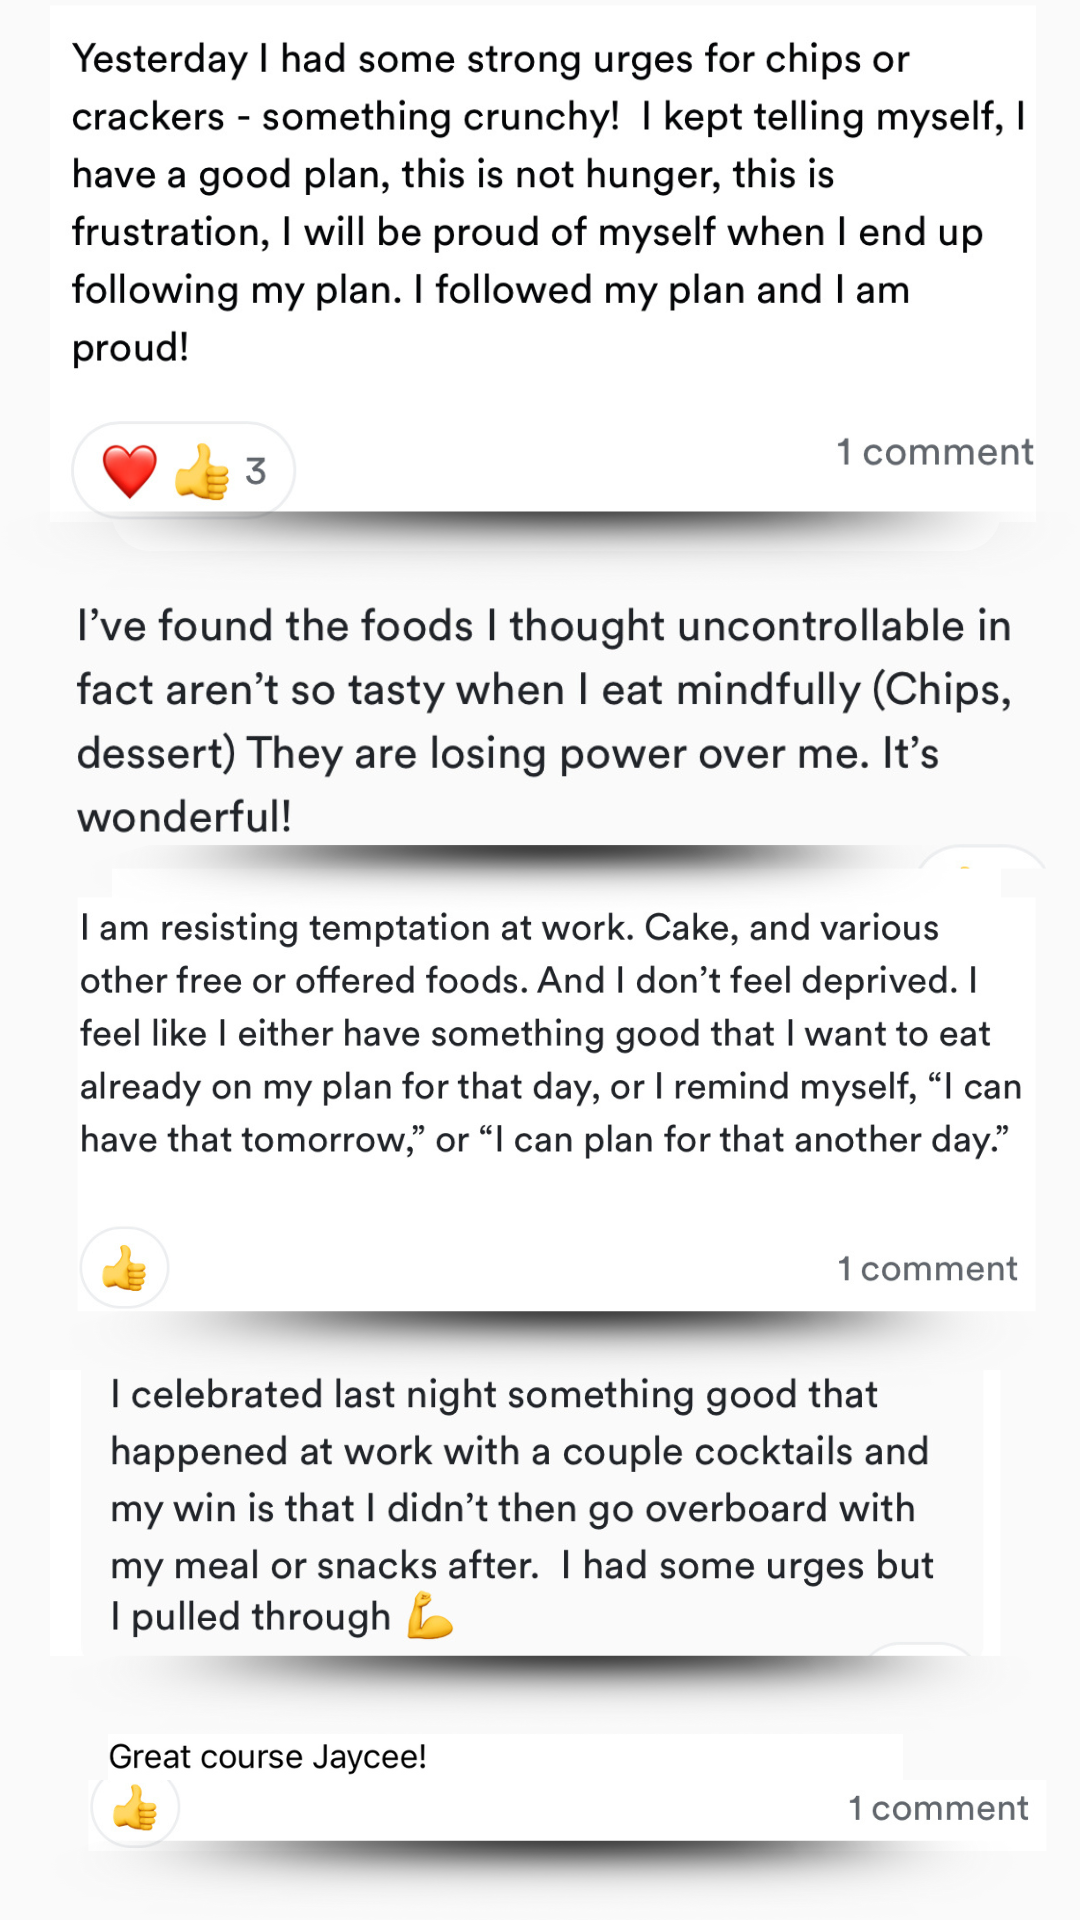The height and width of the screenshot is (1920, 1080).
Task: Click the red heart reaction on chips post
Action: click(130, 471)
